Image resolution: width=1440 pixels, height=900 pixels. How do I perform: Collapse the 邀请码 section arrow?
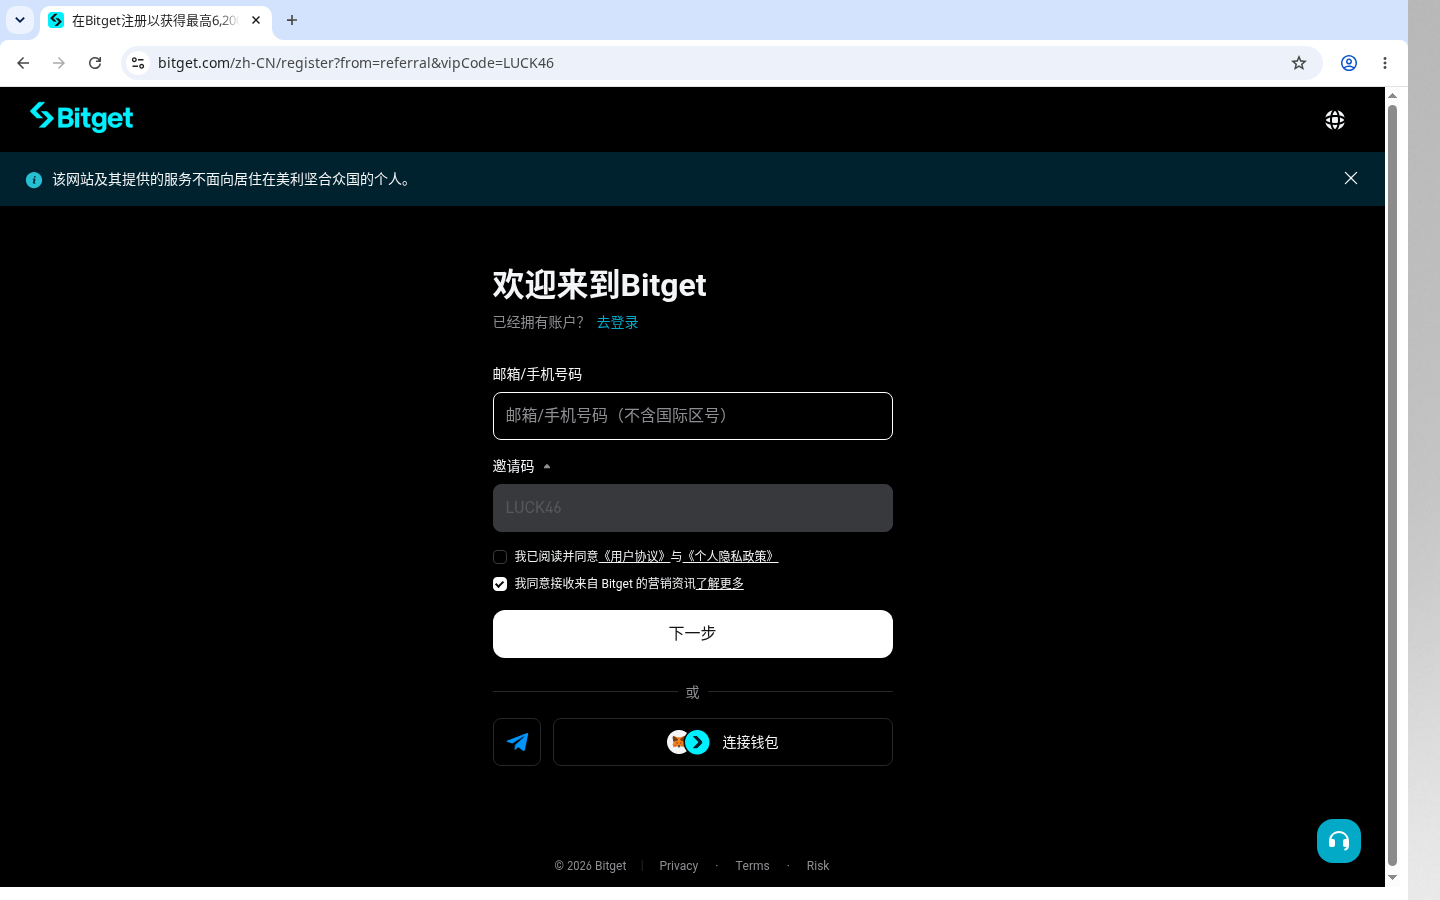click(547, 467)
